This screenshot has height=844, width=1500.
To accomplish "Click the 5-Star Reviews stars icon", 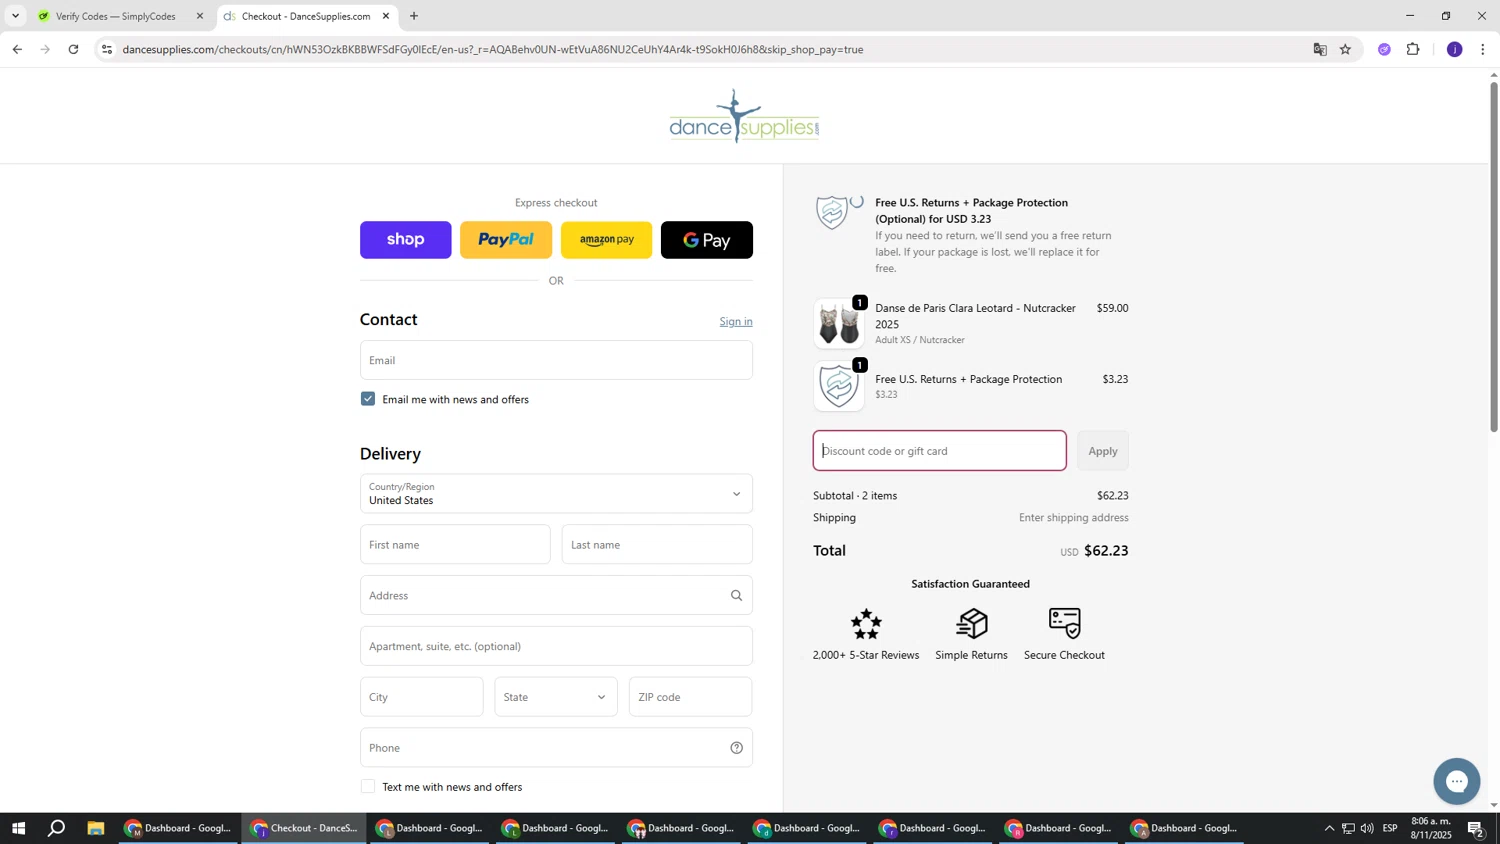I will pos(866,623).
